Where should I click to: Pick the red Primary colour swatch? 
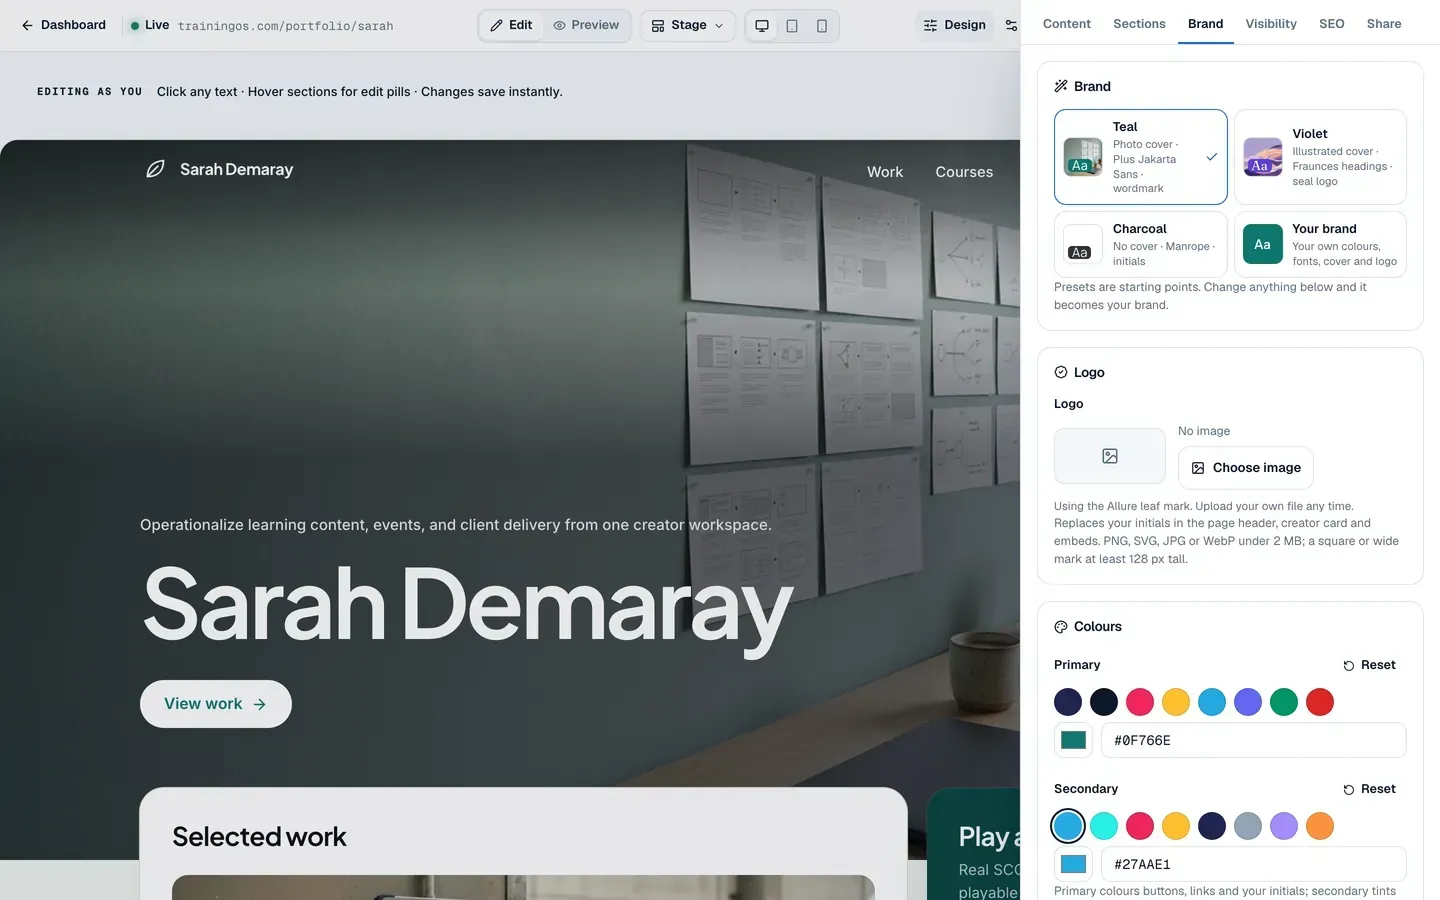pyautogui.click(x=1320, y=702)
